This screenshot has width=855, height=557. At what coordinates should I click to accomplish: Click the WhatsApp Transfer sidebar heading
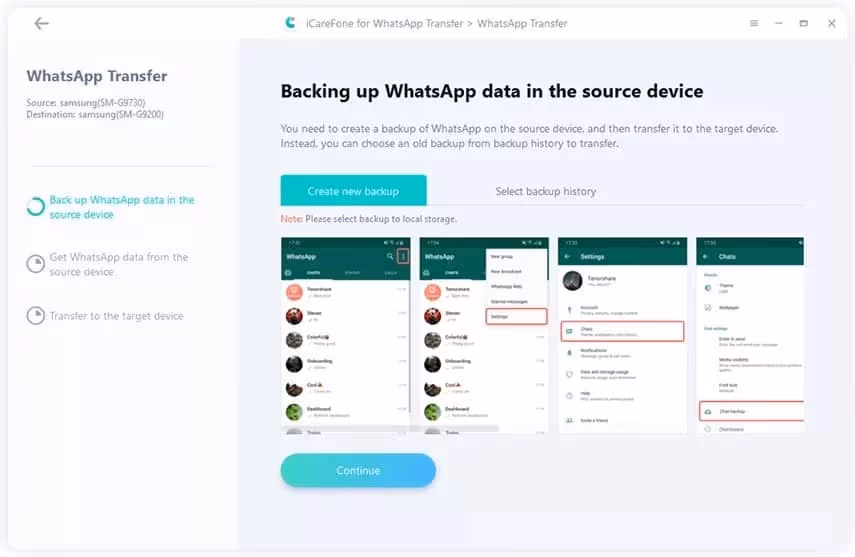(97, 76)
